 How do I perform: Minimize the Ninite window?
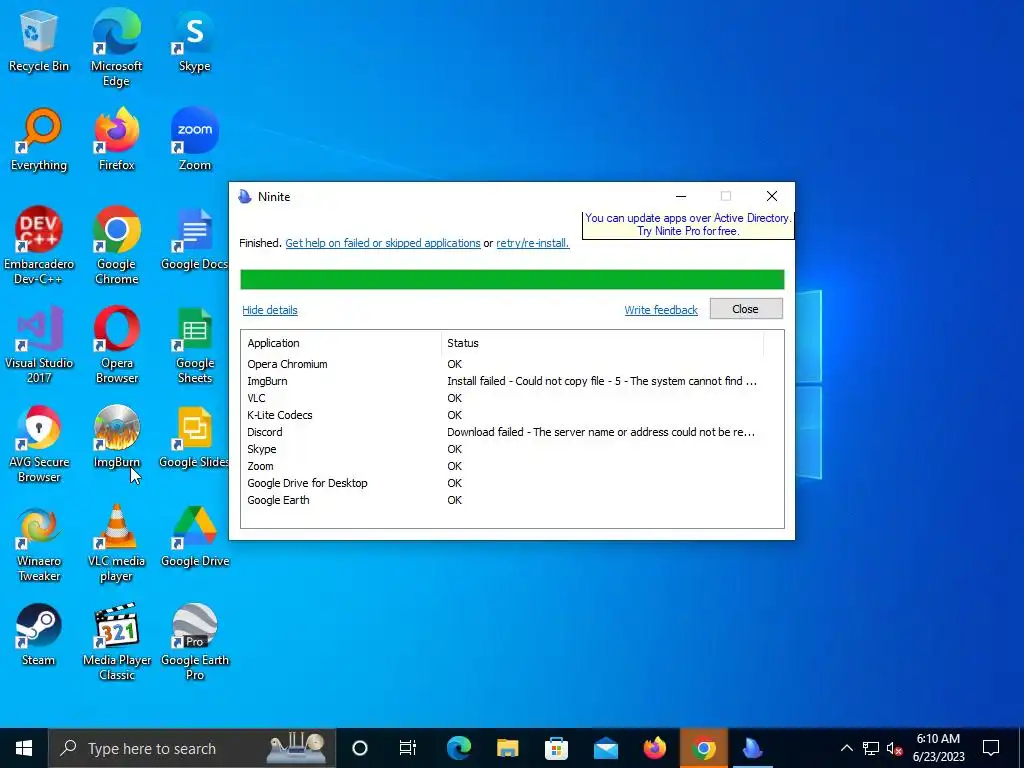point(681,196)
